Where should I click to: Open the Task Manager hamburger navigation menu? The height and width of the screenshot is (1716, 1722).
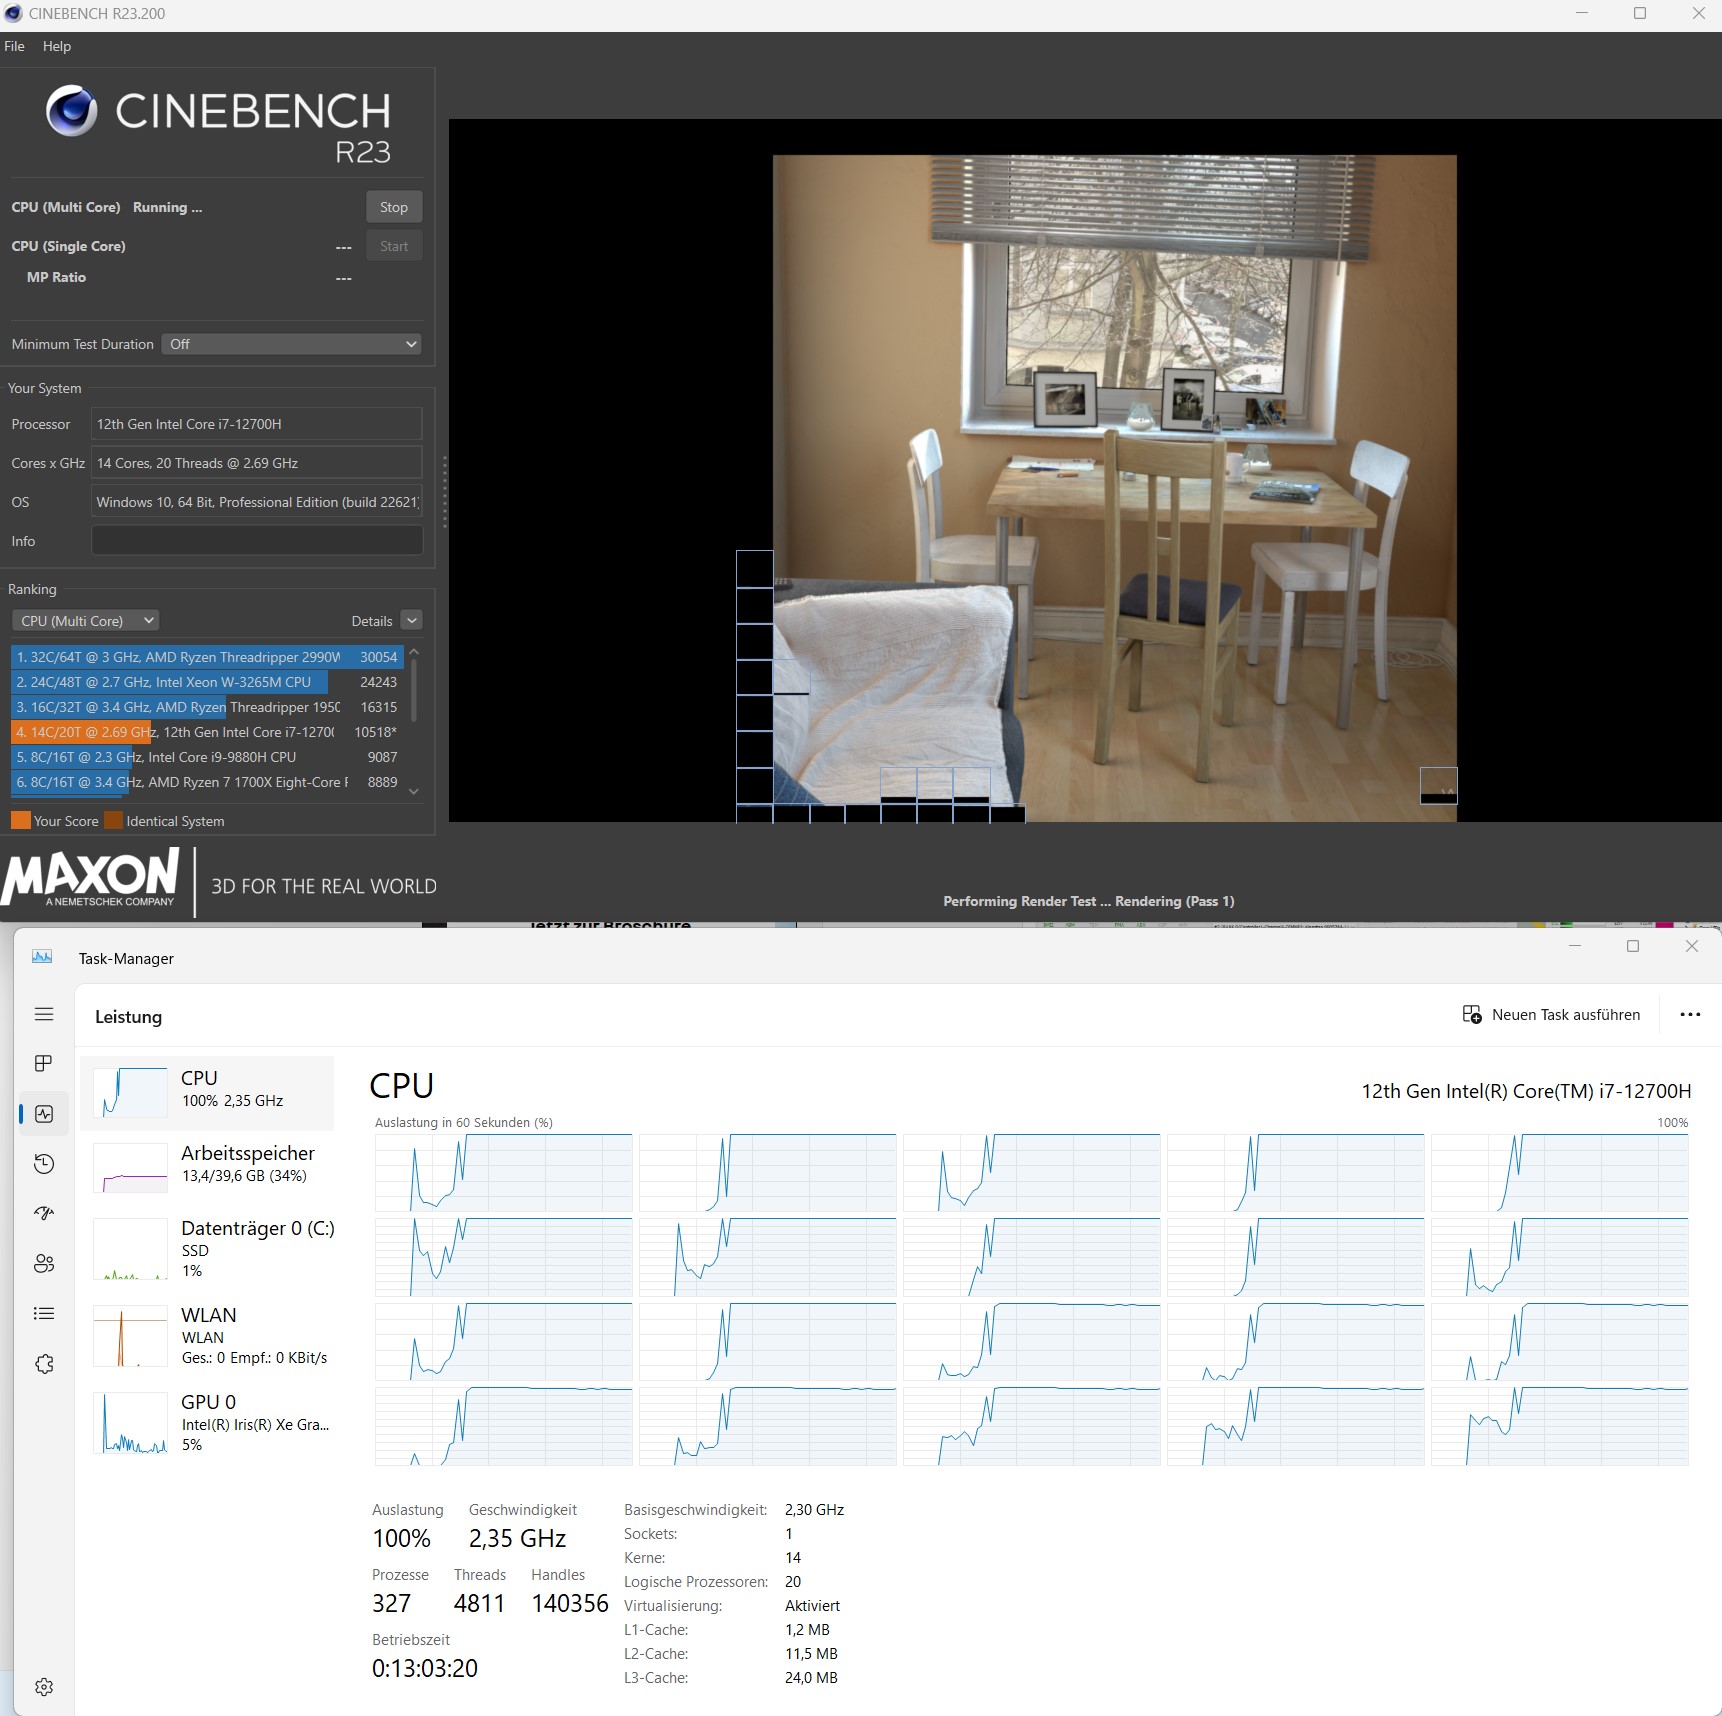(x=44, y=1014)
